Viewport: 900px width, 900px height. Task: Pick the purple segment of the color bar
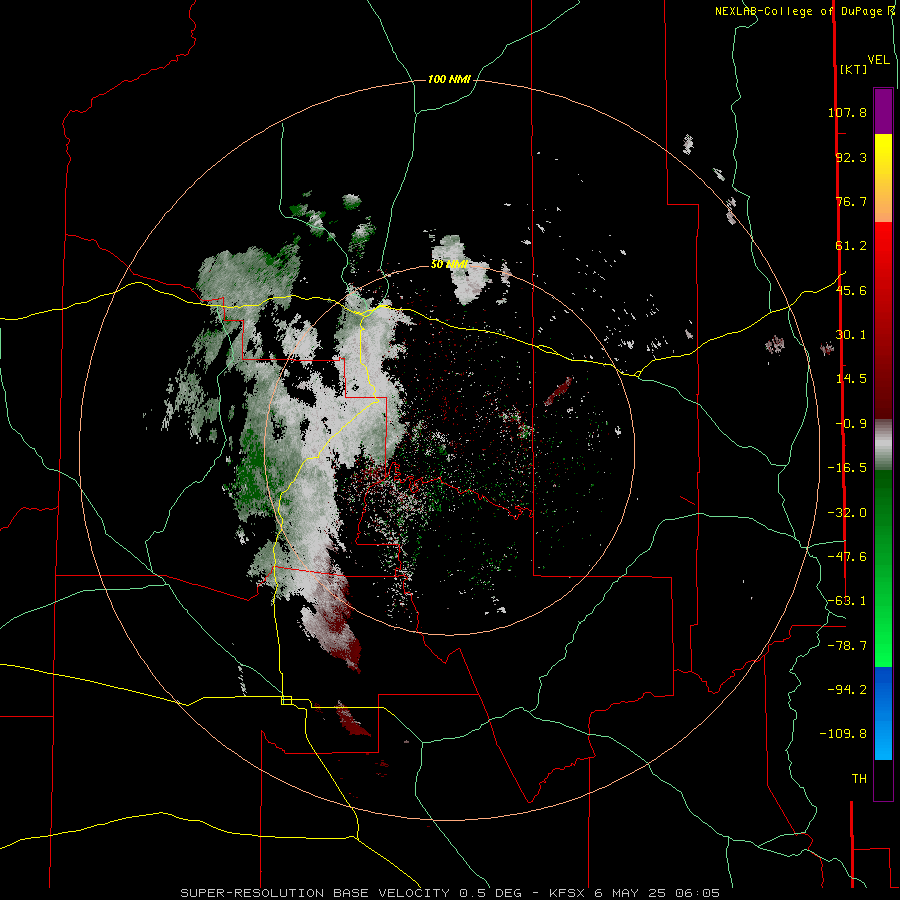[883, 111]
